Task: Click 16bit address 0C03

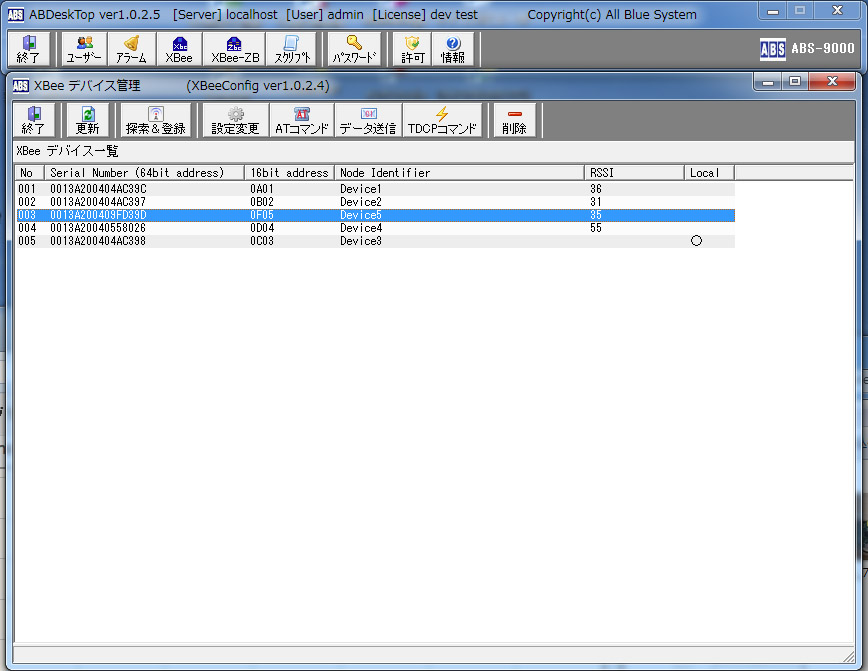Action: coord(262,241)
